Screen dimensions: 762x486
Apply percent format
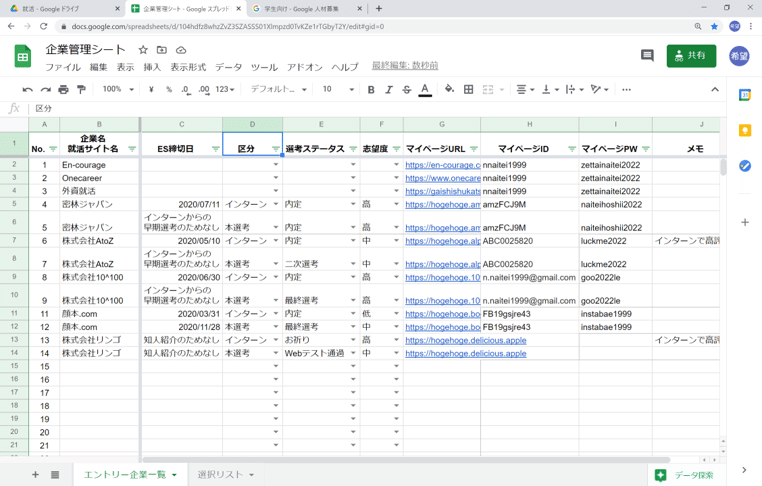point(169,89)
